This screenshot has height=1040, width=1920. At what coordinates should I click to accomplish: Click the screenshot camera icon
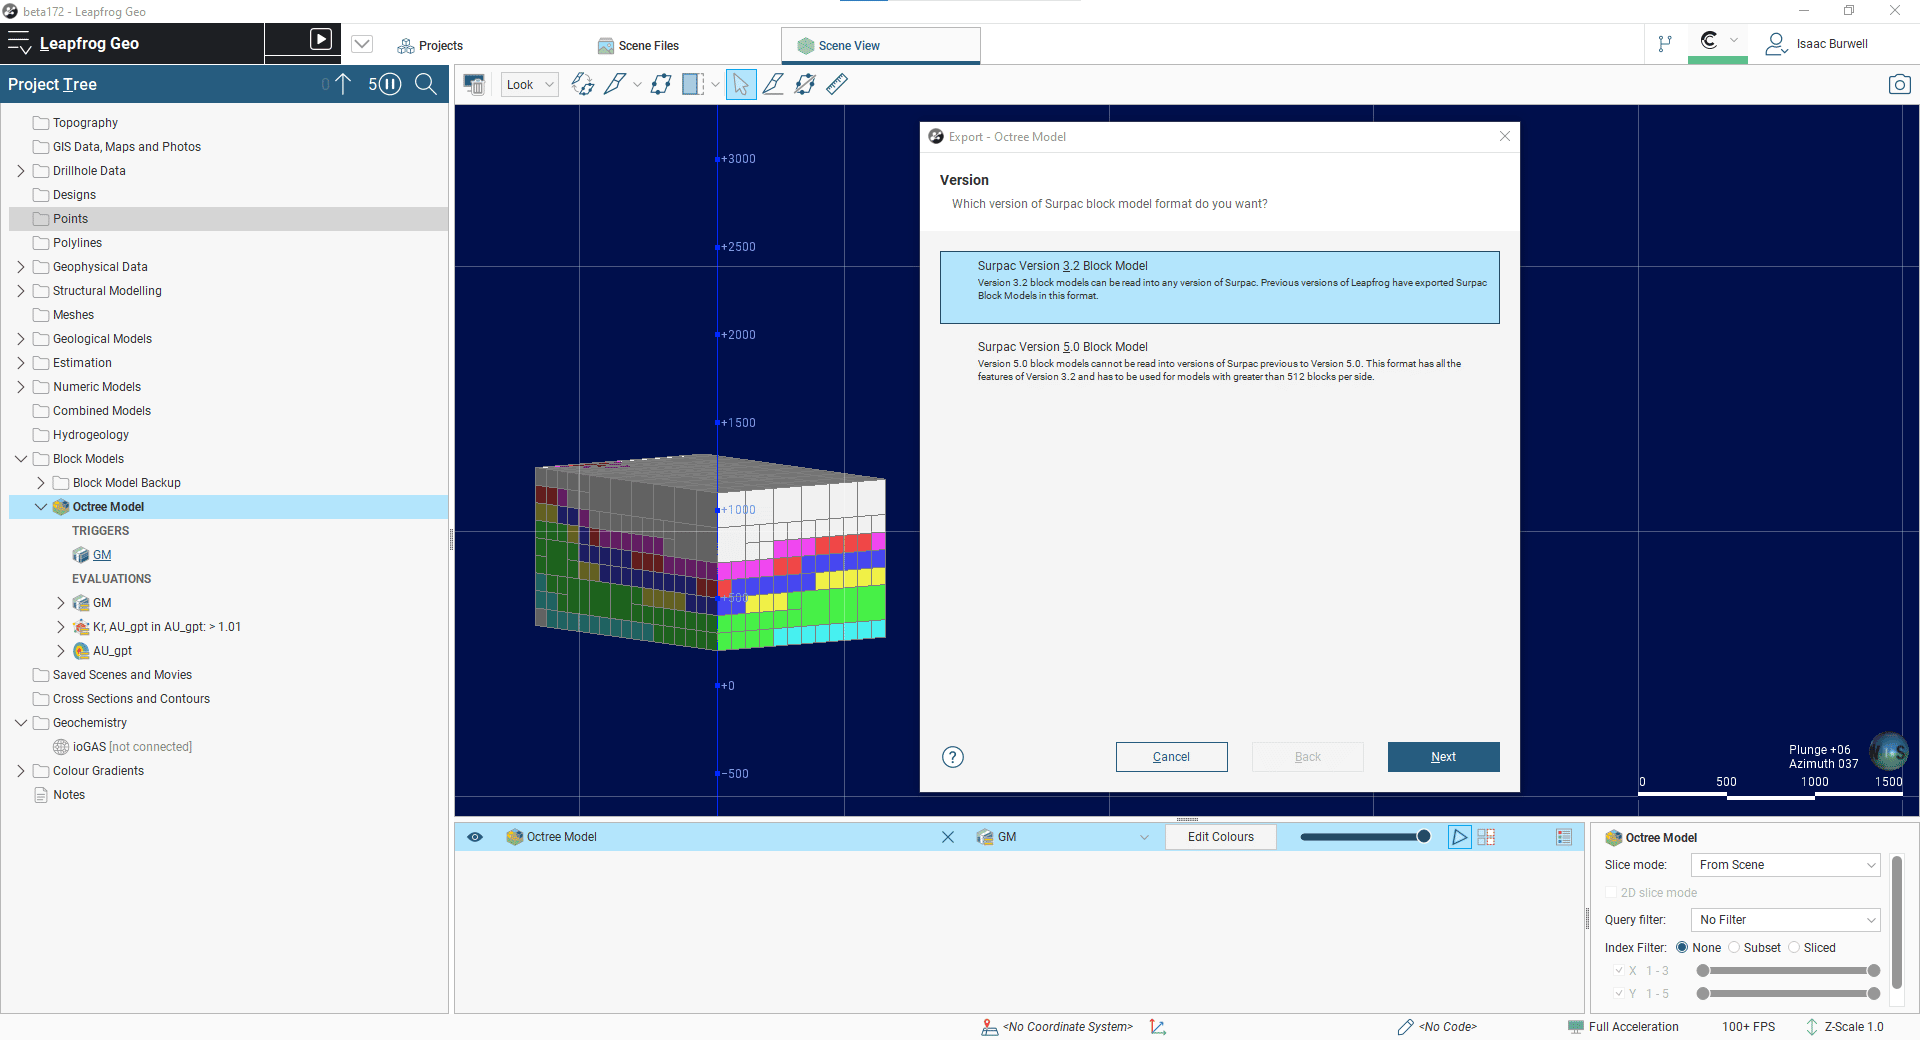[x=1899, y=85]
